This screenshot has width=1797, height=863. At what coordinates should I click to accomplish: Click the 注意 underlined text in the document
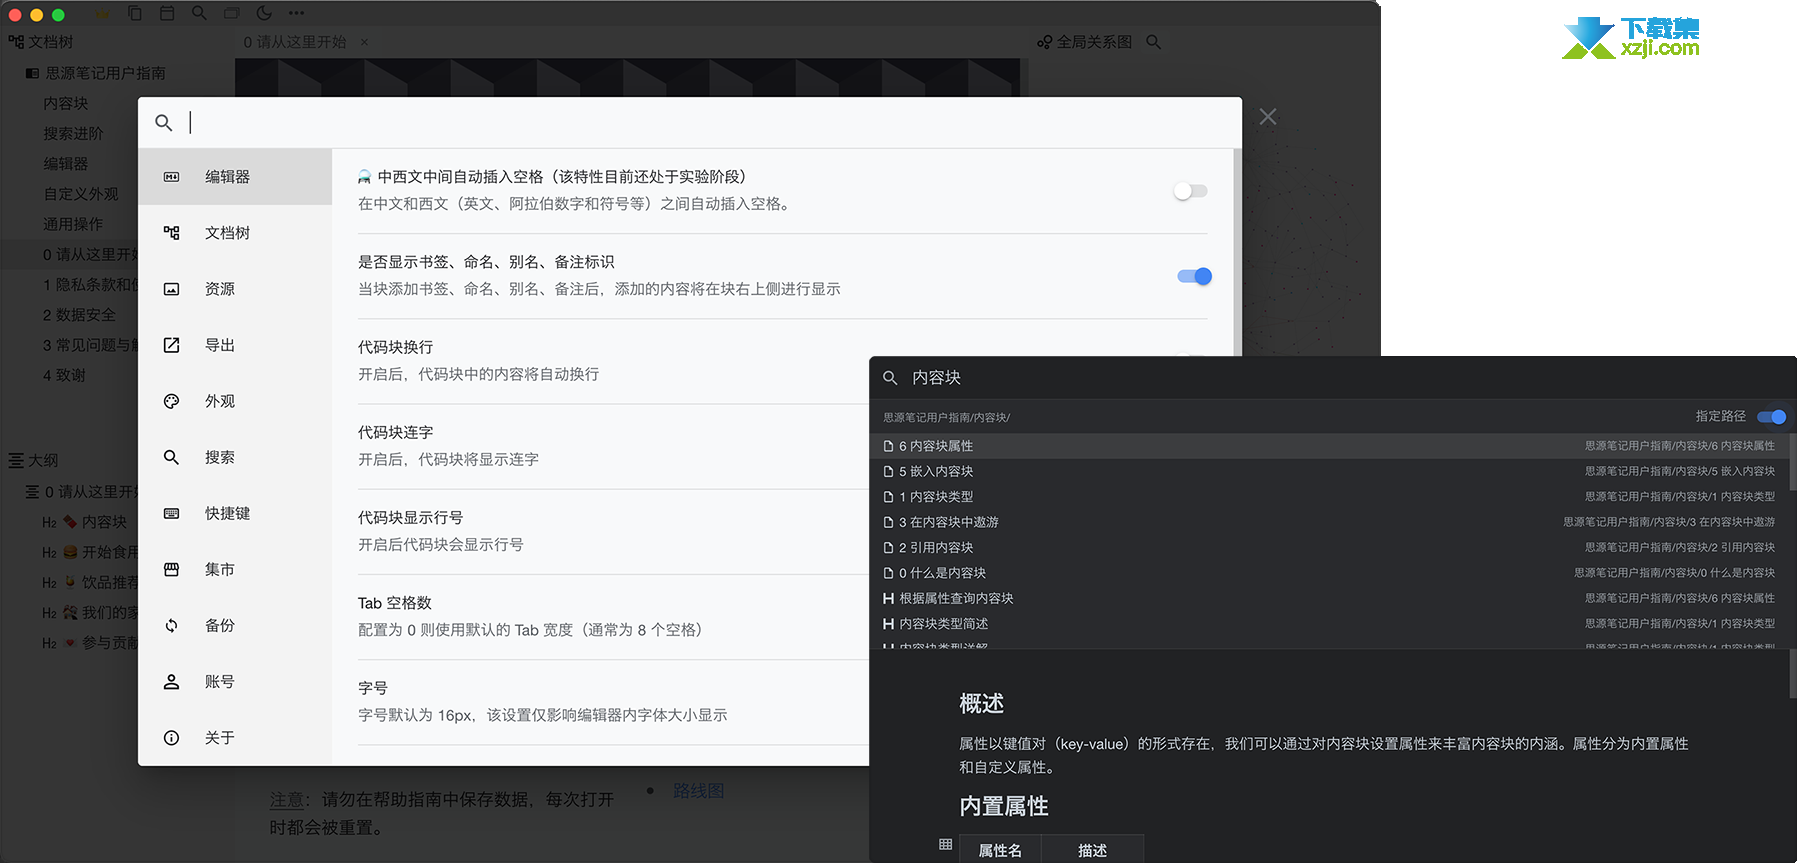click(286, 800)
